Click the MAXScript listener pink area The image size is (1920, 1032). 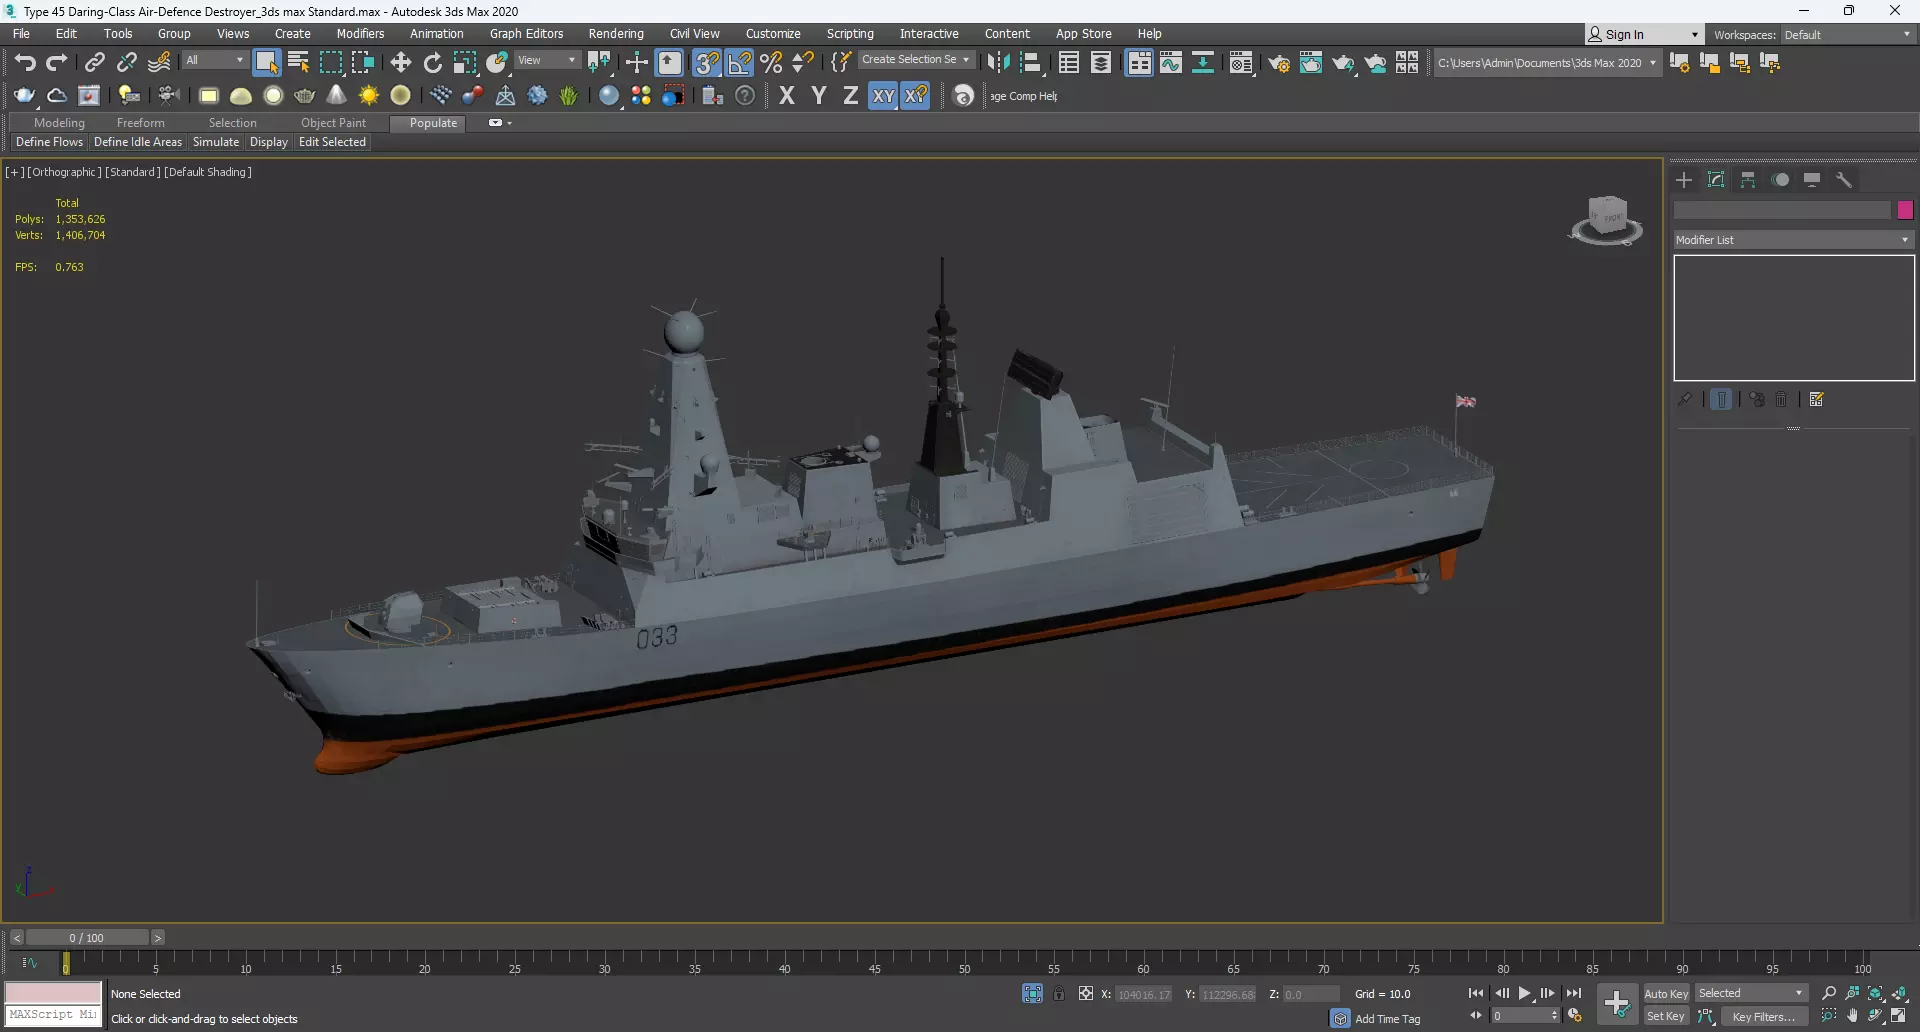pyautogui.click(x=53, y=993)
